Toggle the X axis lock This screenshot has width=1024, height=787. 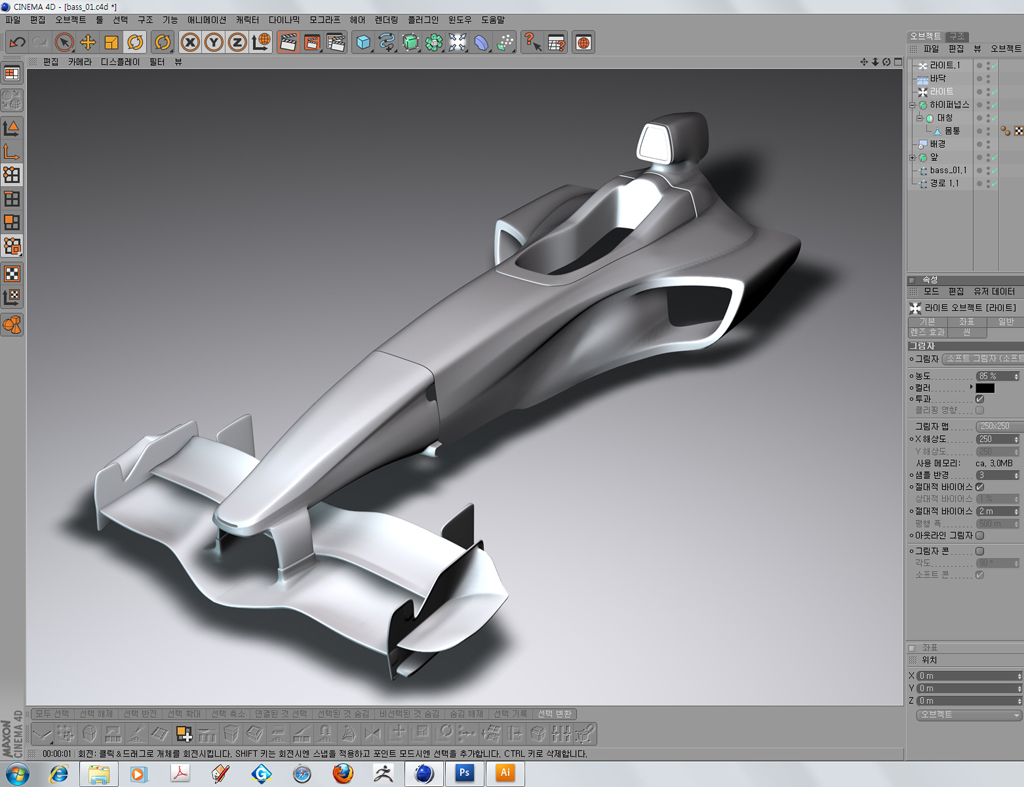pos(189,42)
